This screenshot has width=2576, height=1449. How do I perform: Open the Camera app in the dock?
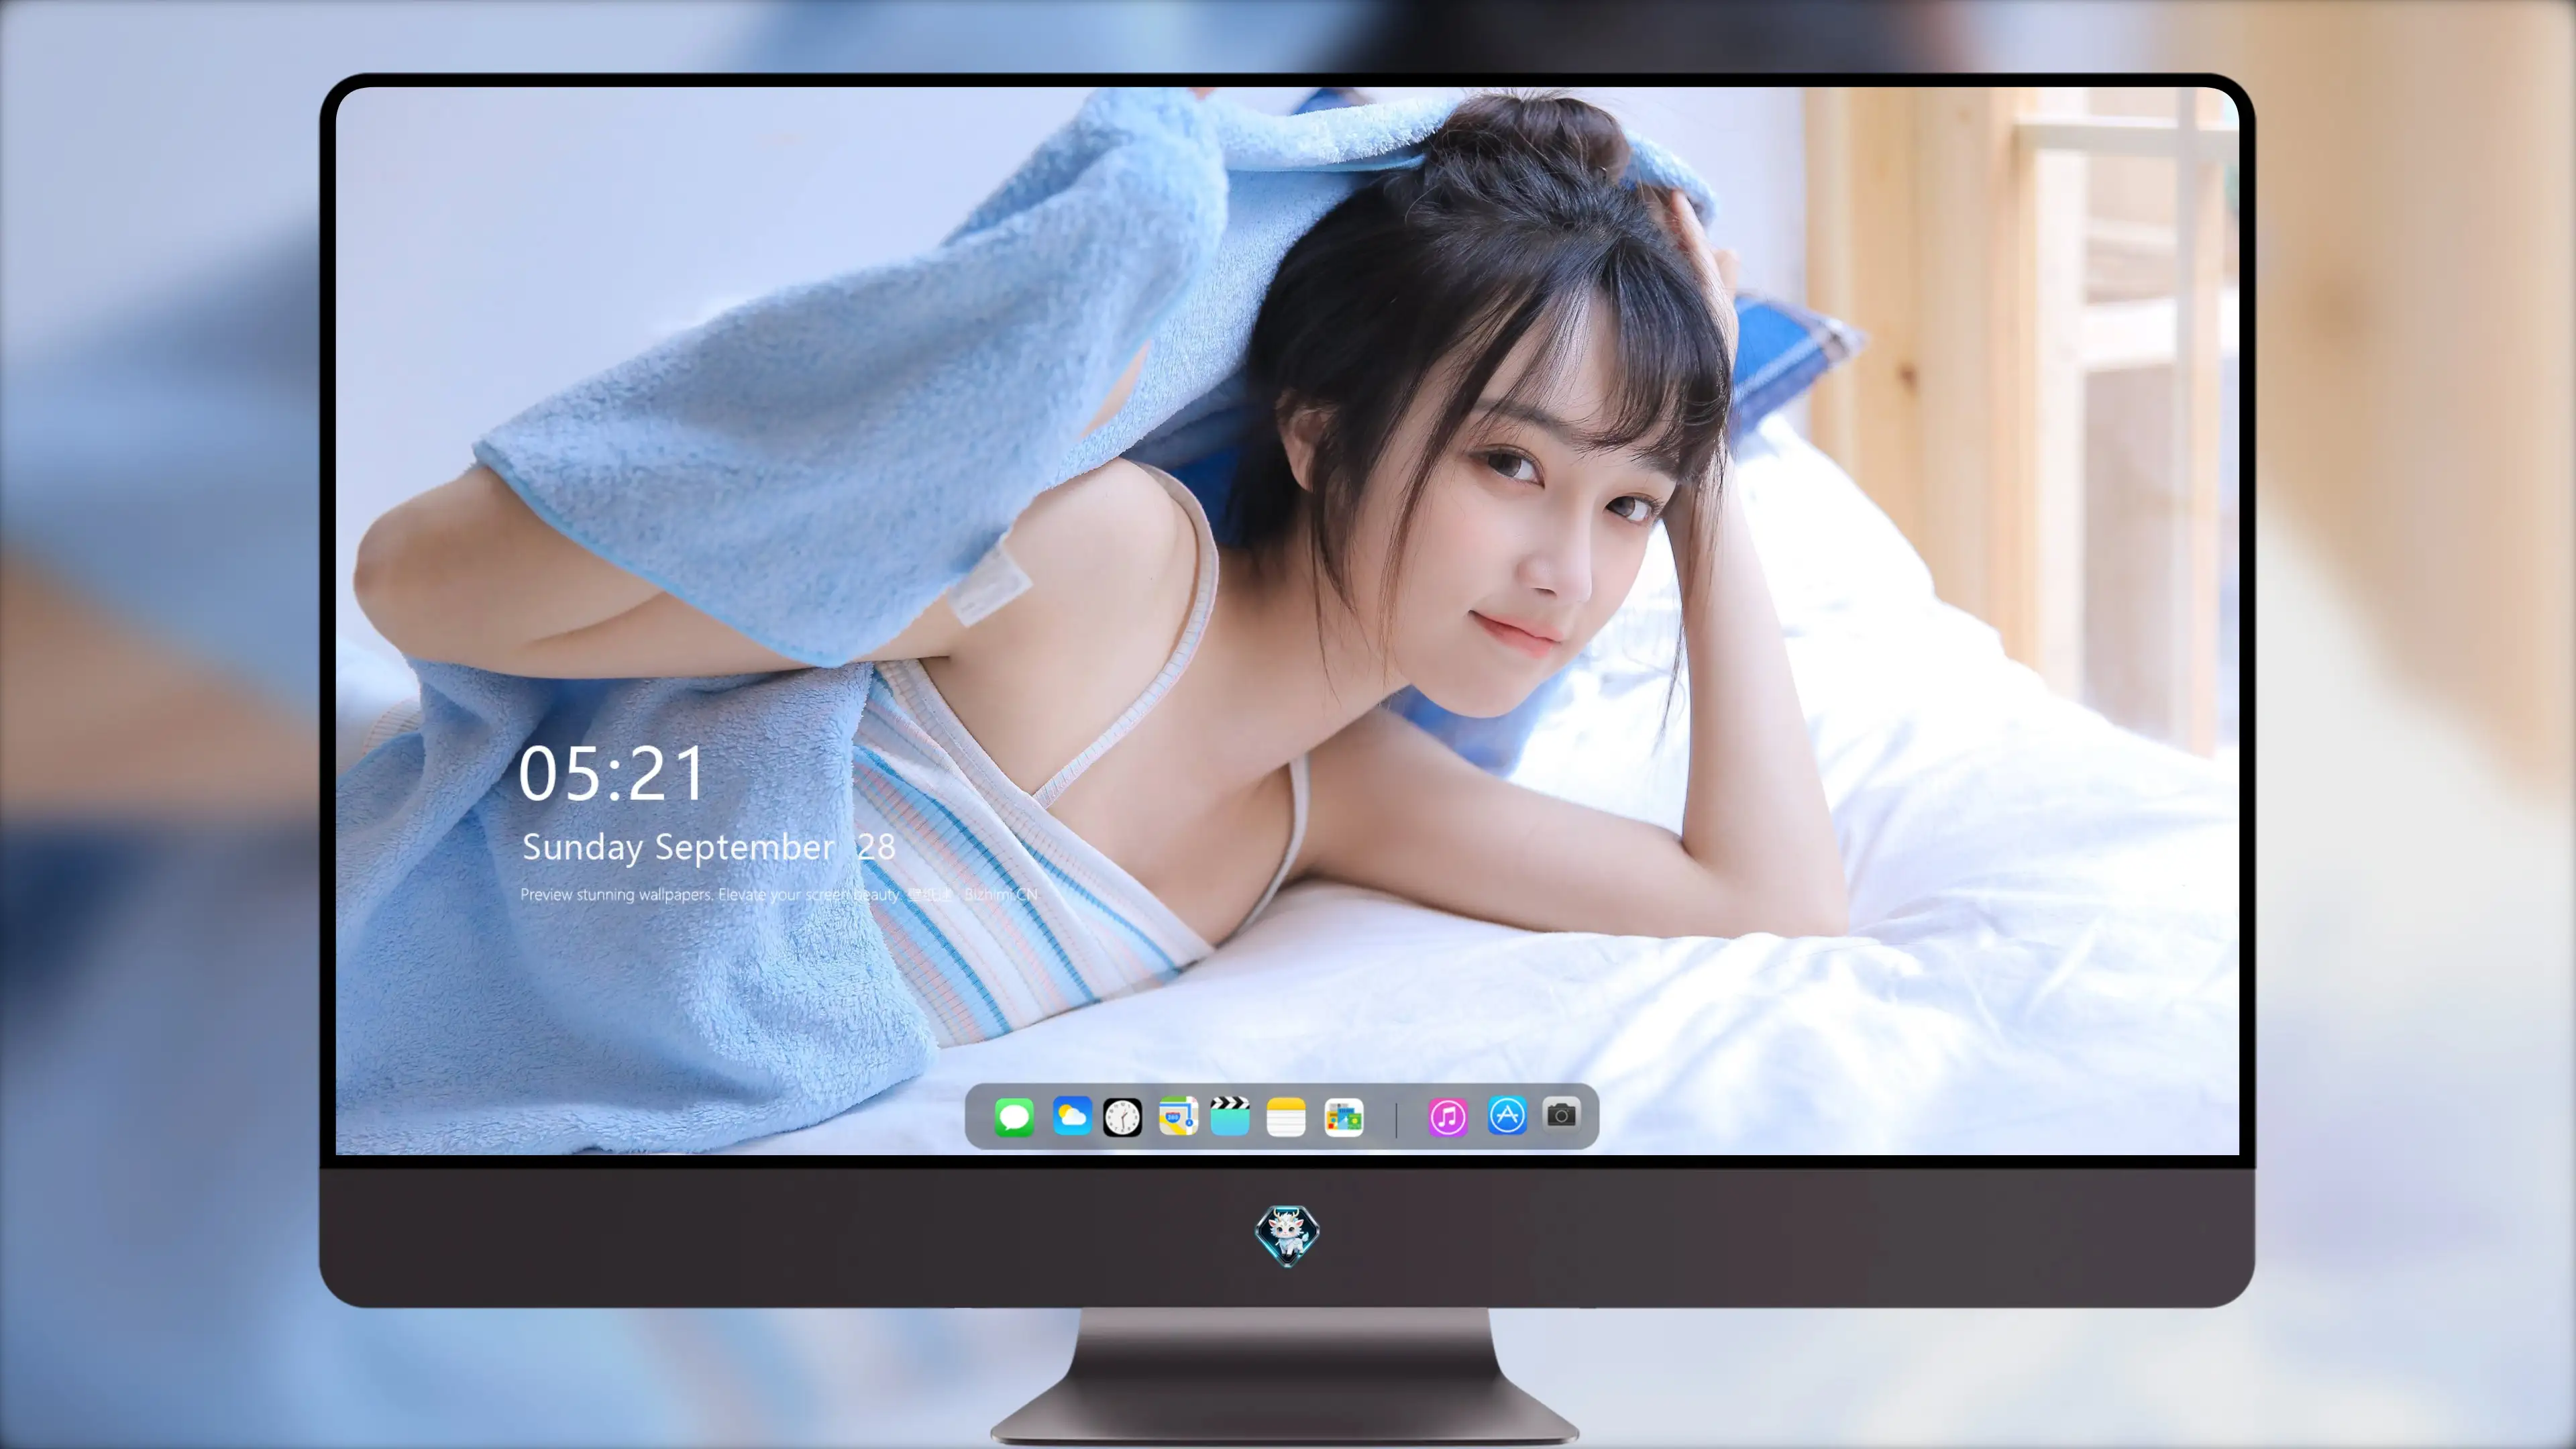click(1561, 1114)
